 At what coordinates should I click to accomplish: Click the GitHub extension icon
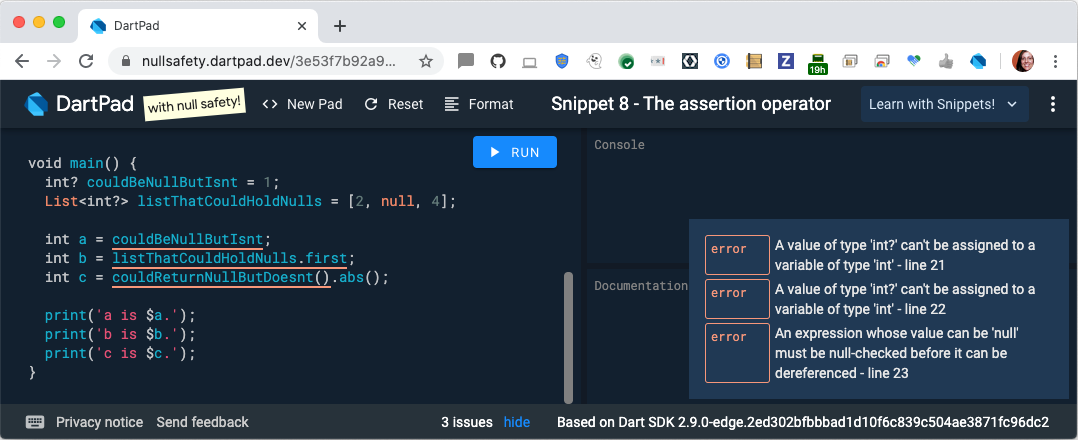(498, 61)
